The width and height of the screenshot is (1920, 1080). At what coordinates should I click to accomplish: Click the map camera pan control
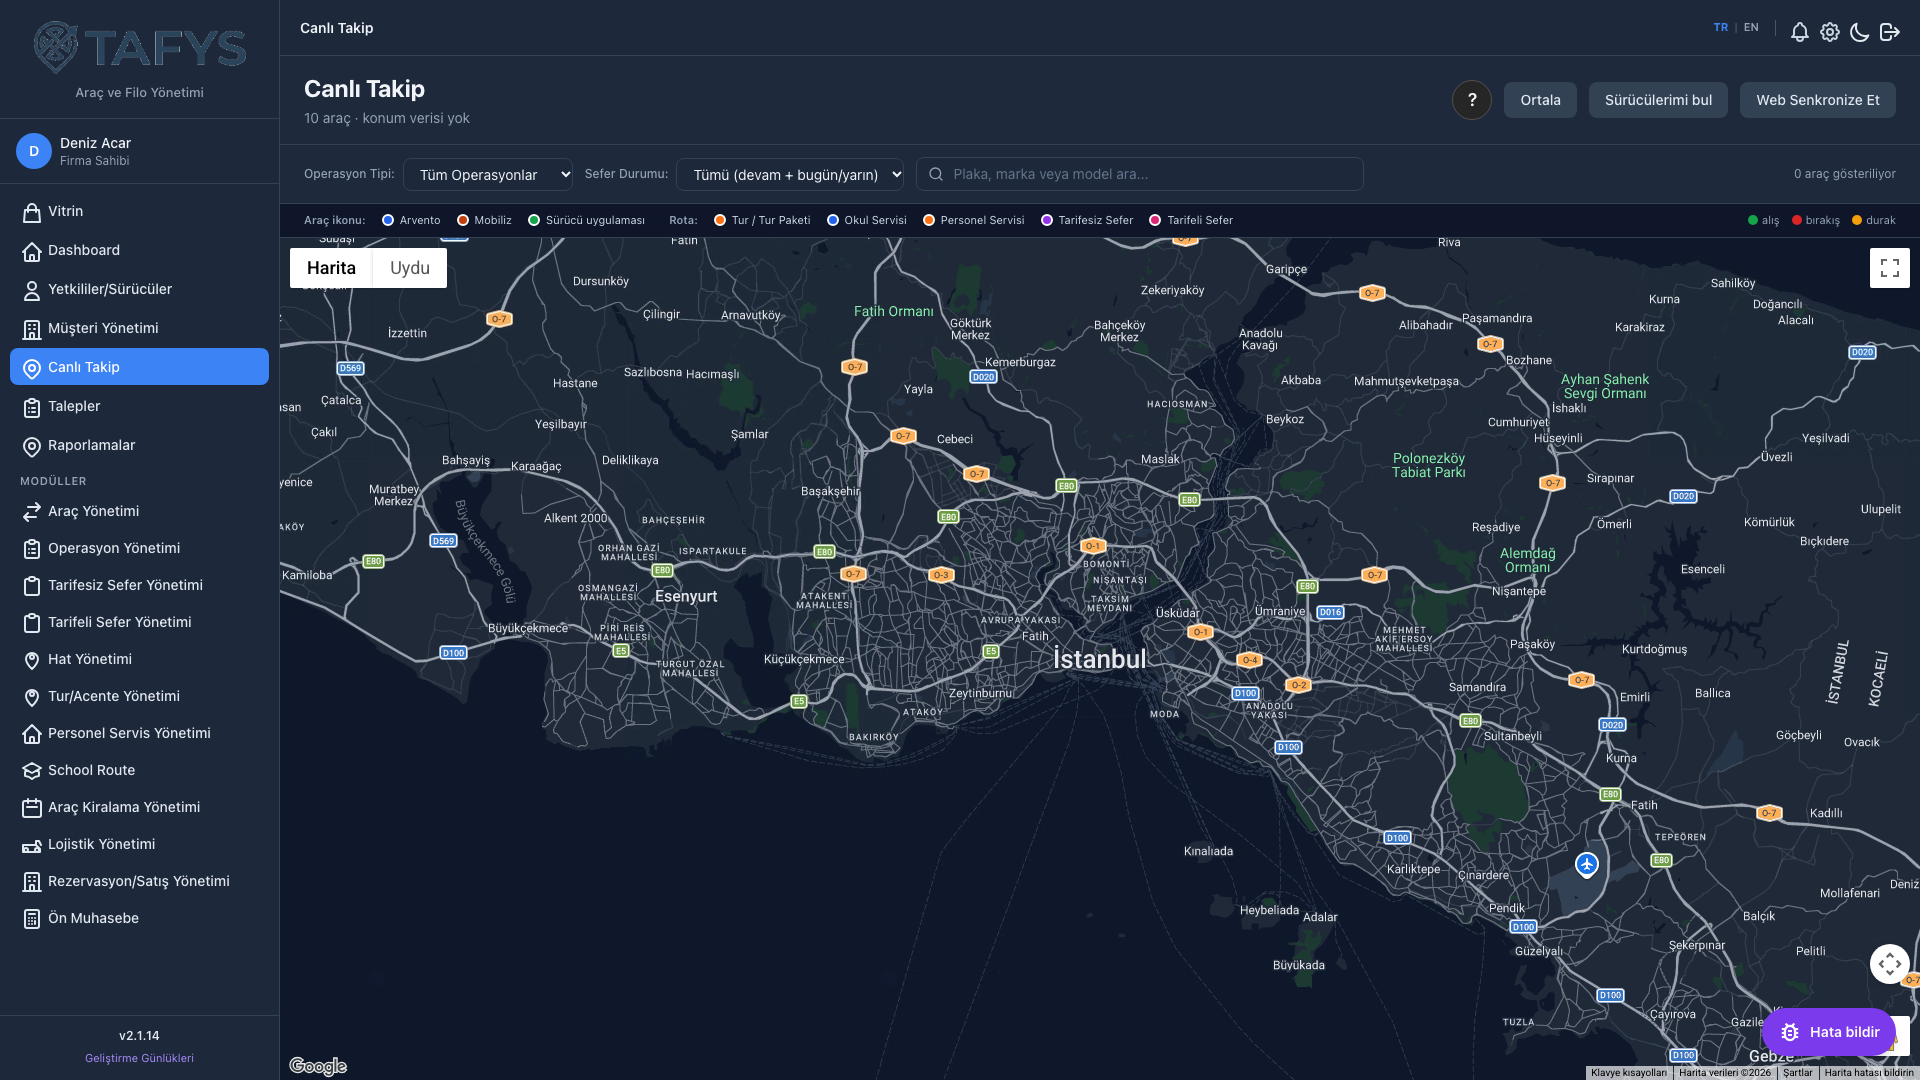pyautogui.click(x=1890, y=964)
